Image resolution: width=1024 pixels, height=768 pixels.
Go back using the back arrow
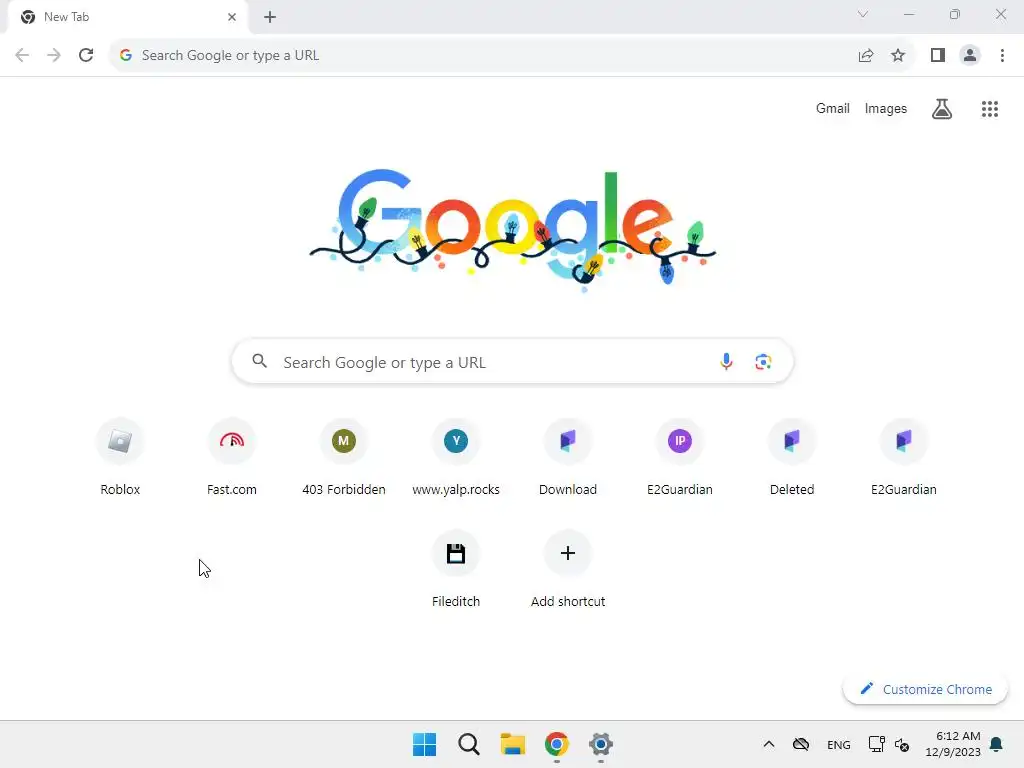22,56
